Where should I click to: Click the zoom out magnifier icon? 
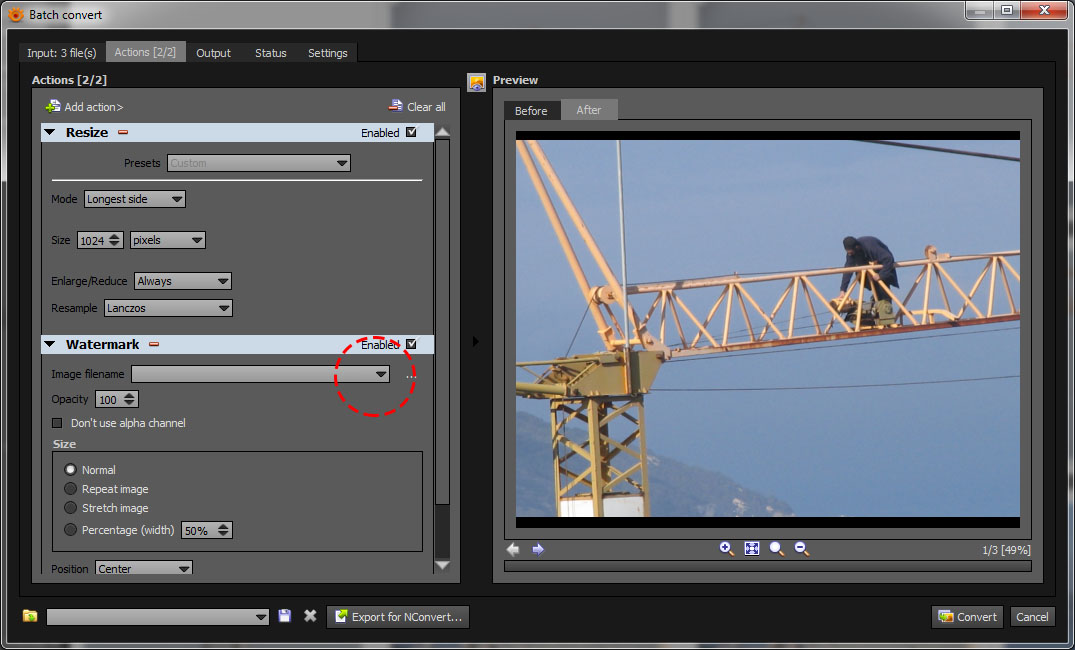801,549
